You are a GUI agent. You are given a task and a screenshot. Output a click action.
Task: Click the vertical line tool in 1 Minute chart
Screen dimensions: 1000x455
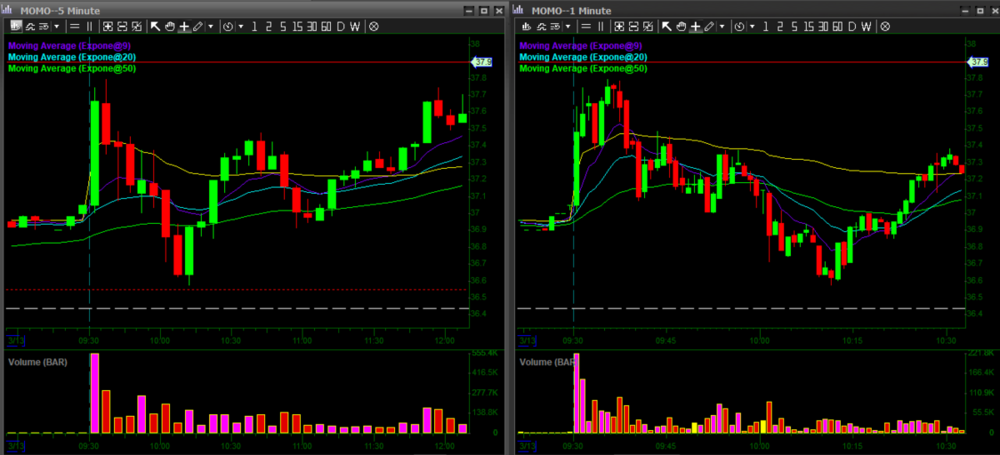click(599, 26)
